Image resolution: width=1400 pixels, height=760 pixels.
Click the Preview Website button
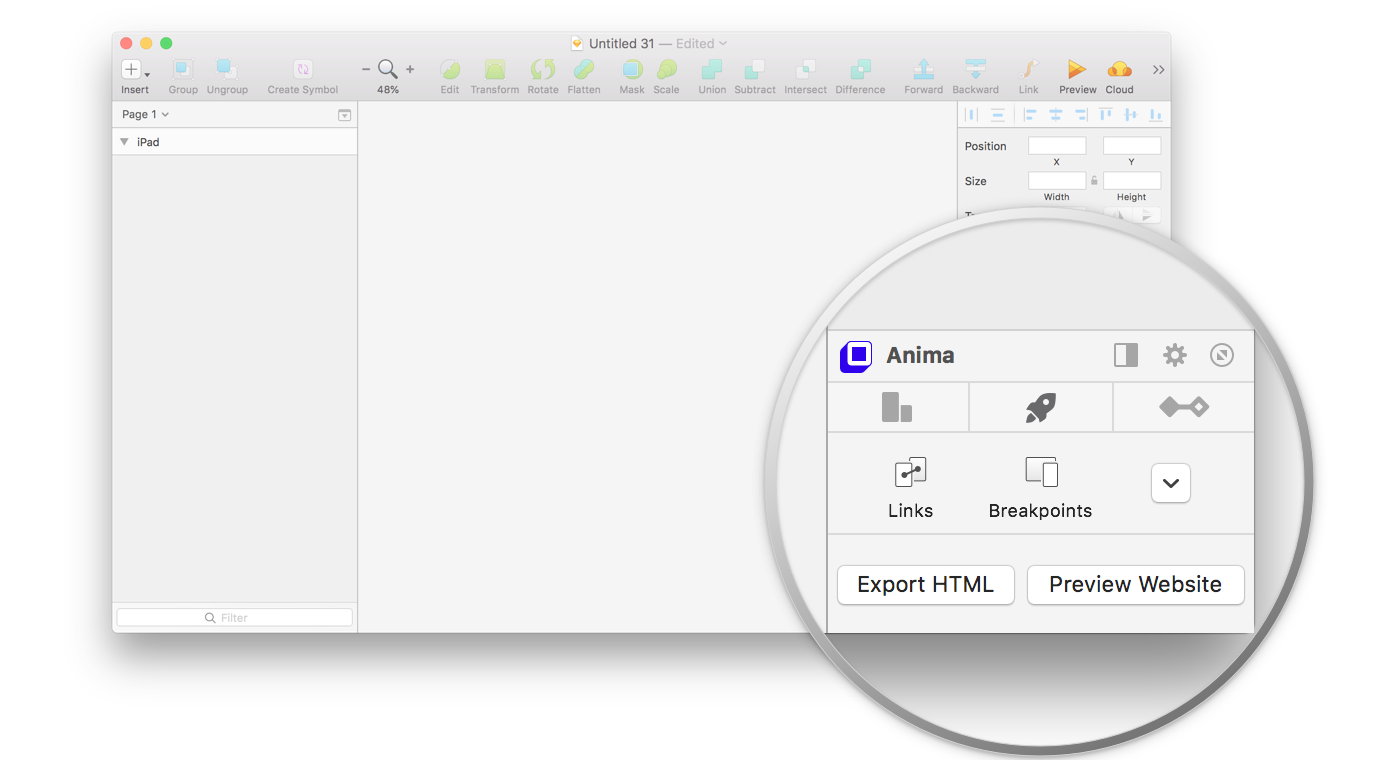click(x=1136, y=585)
